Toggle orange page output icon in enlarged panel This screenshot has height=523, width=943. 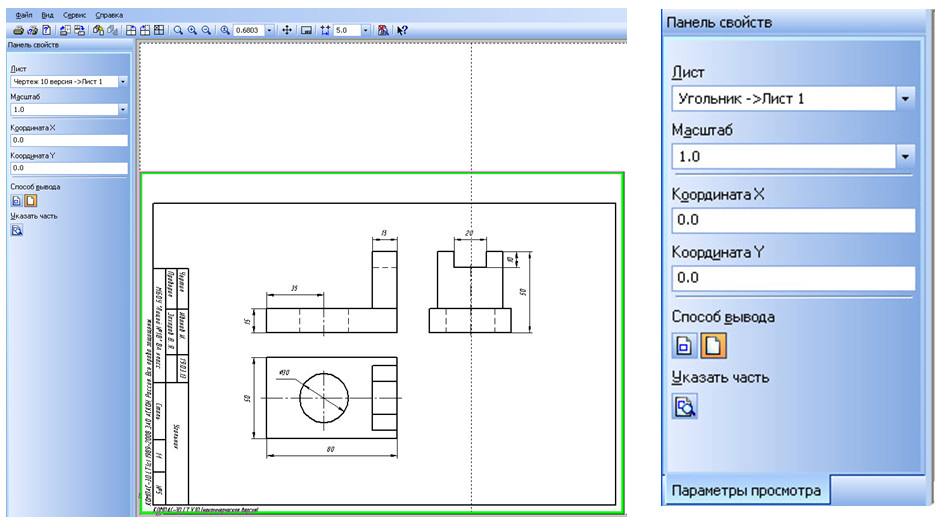point(713,346)
